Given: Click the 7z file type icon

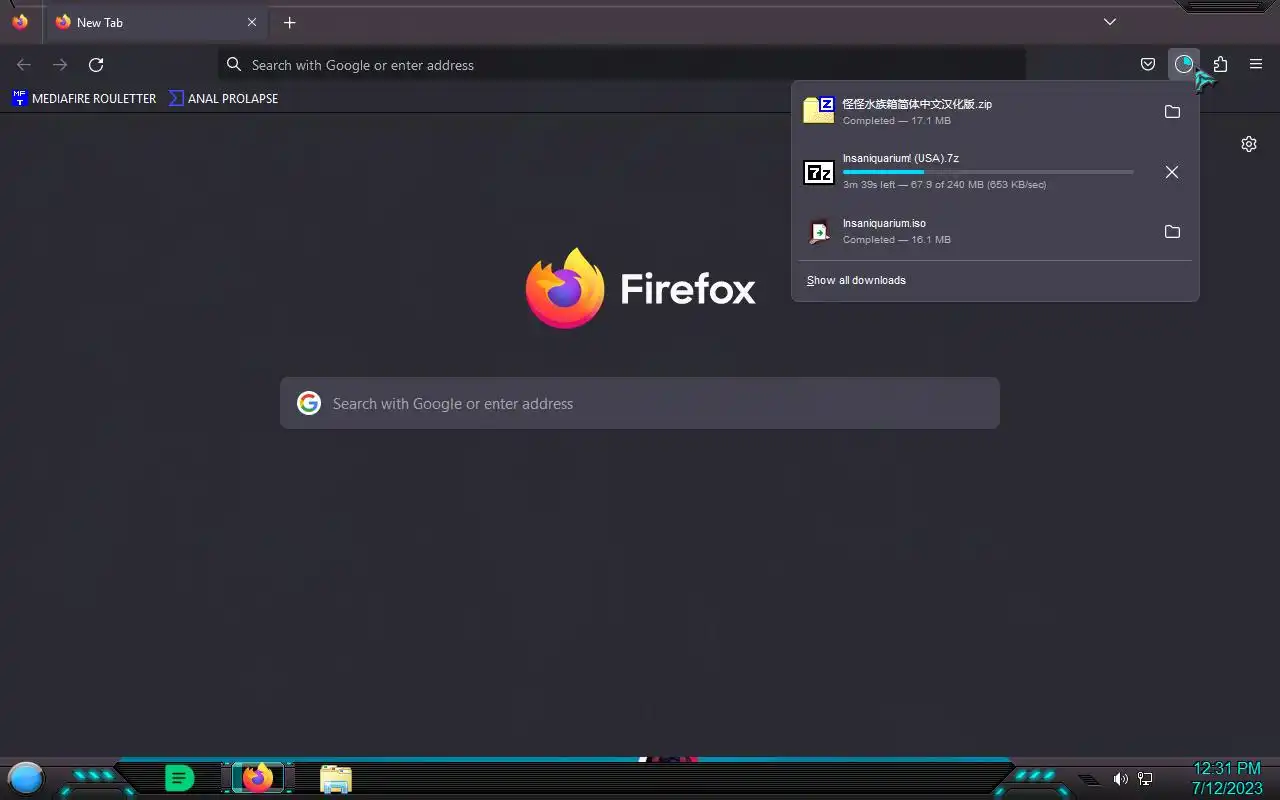Looking at the screenshot, I should pos(819,172).
